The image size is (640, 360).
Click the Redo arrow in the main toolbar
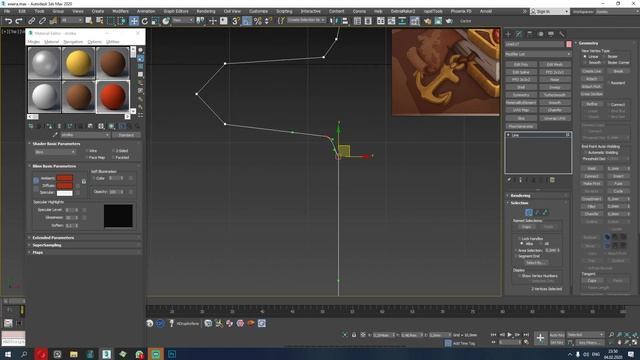tap(19, 21)
